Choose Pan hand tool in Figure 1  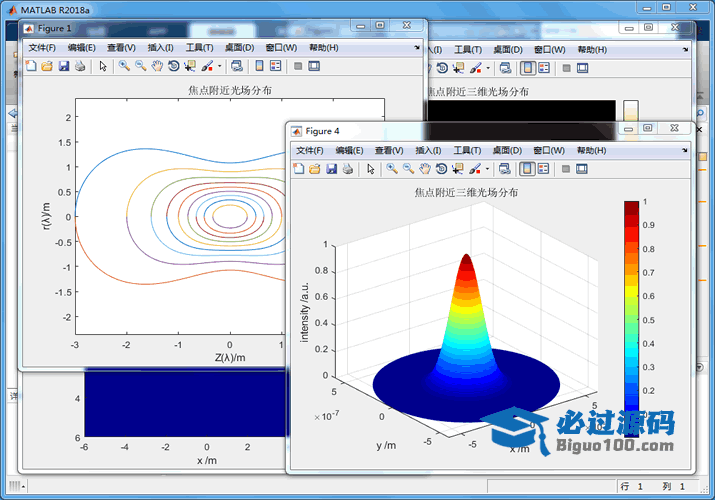click(157, 66)
